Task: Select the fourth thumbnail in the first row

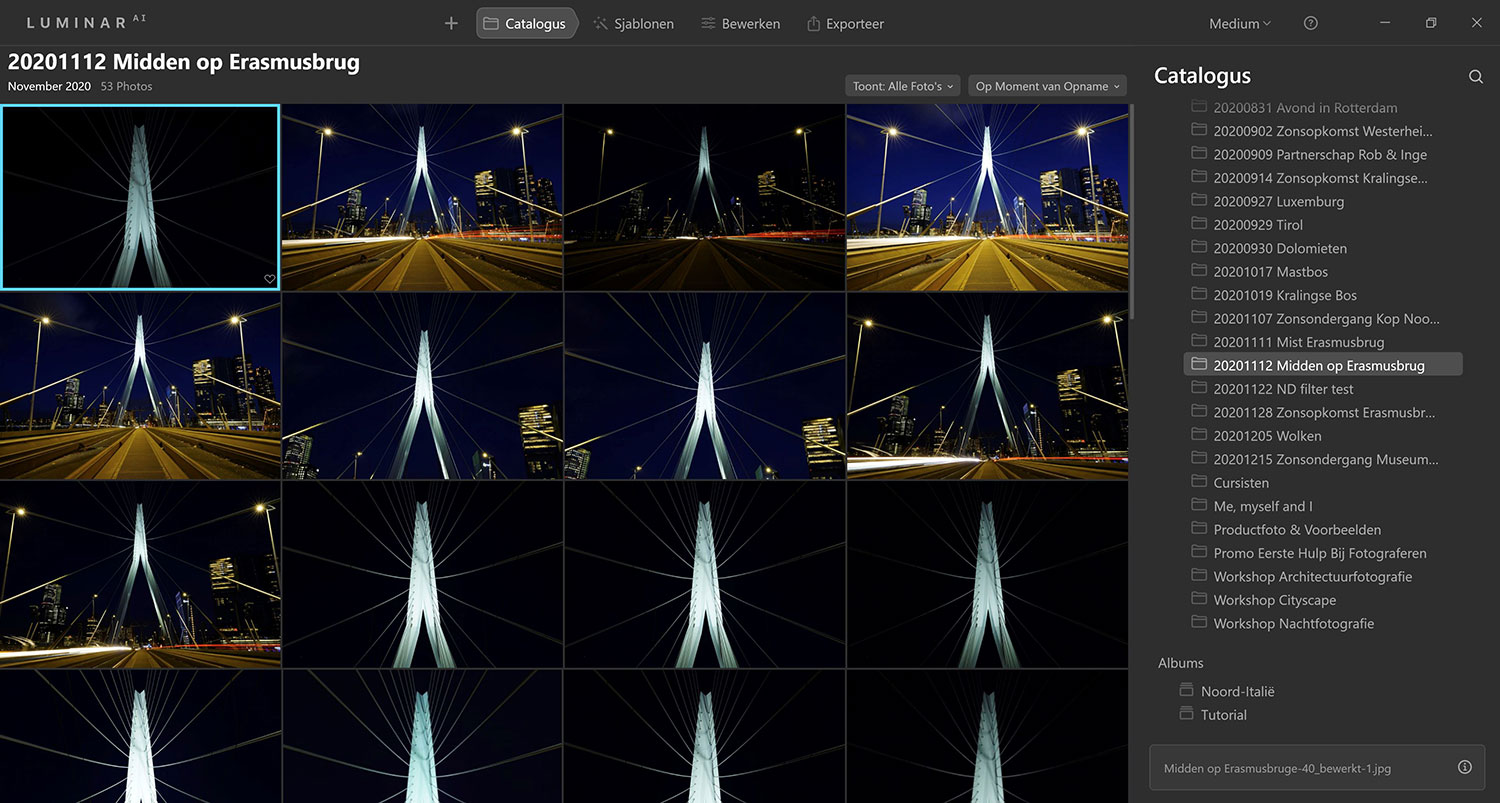Action: coord(987,197)
